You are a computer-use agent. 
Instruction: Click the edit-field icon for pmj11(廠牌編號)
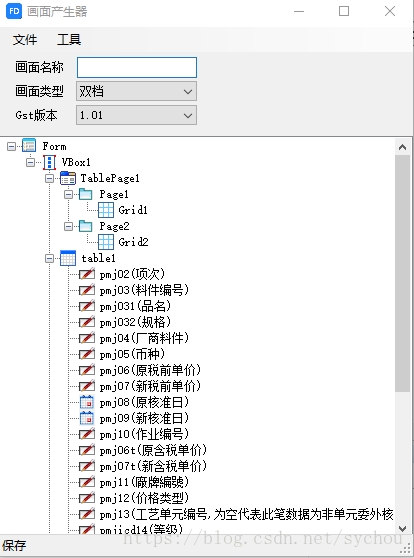click(x=87, y=483)
